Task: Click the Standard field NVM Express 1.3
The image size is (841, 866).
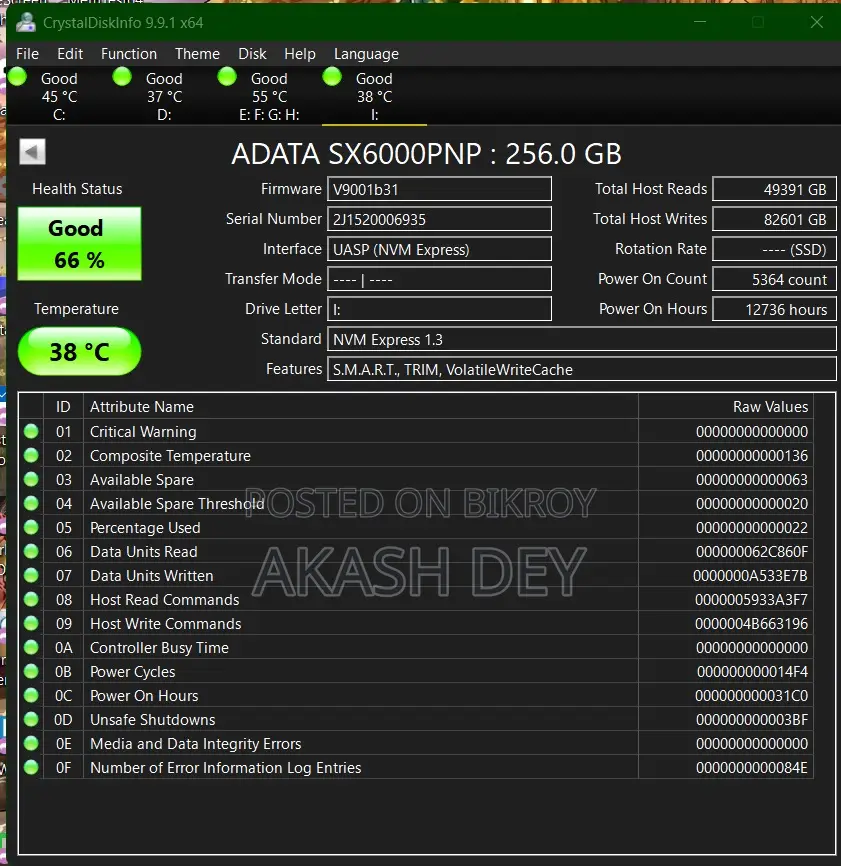Action: tap(581, 339)
